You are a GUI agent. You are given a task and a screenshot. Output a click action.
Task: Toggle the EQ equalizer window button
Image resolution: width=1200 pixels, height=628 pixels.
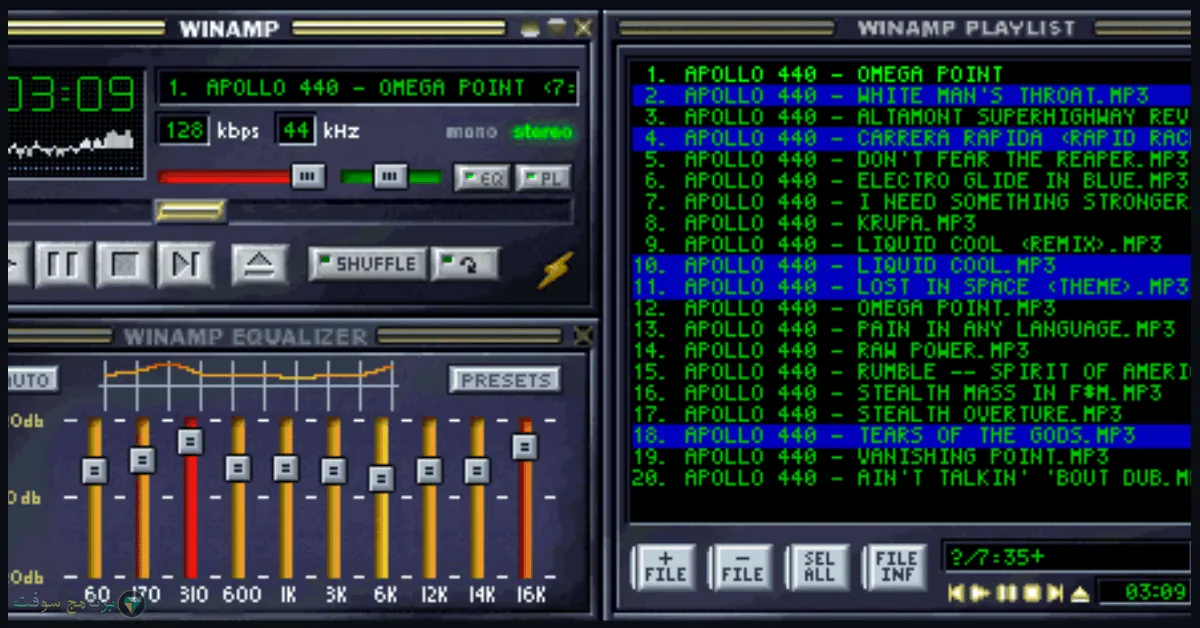click(x=482, y=178)
